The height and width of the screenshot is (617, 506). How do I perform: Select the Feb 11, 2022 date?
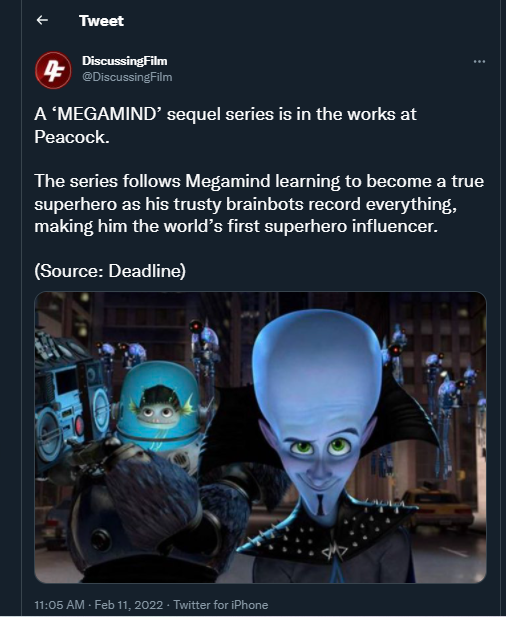pos(129,604)
